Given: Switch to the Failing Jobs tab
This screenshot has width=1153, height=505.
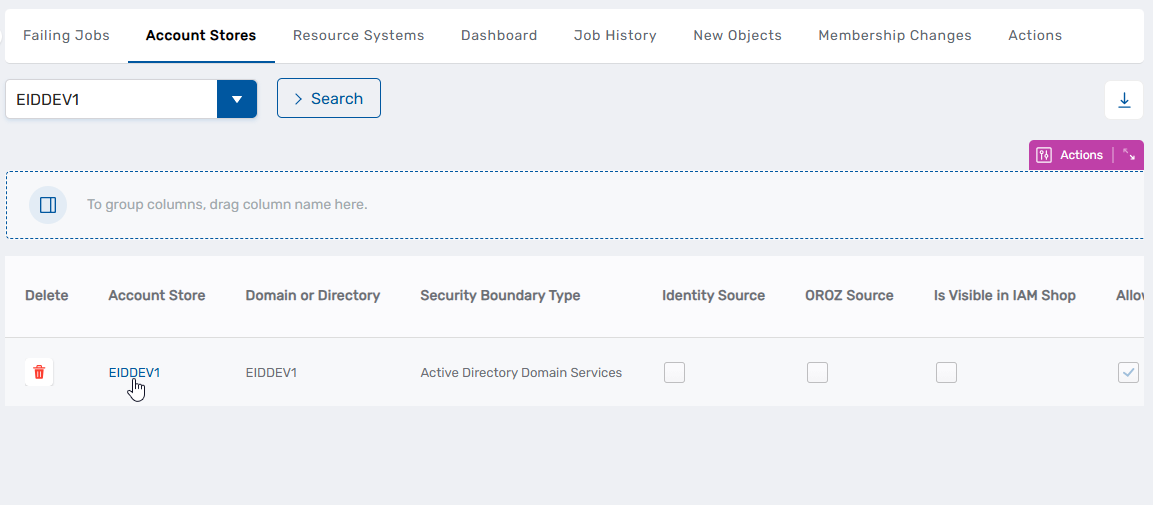Looking at the screenshot, I should pos(66,35).
